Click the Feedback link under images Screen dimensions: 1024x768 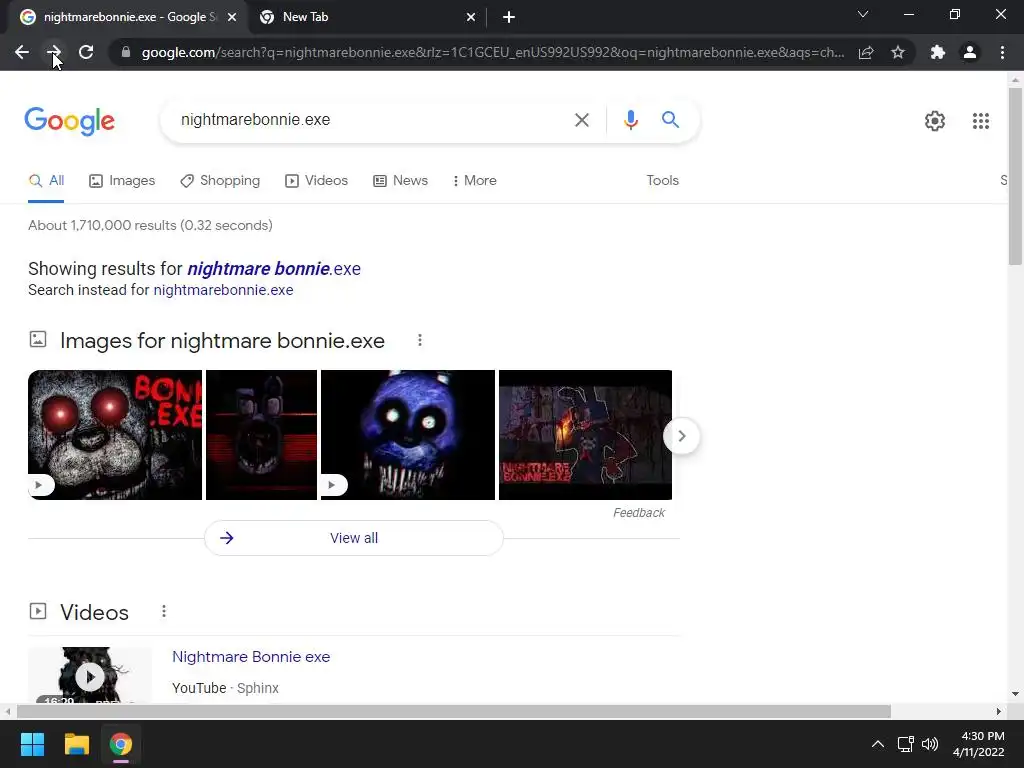pos(639,513)
